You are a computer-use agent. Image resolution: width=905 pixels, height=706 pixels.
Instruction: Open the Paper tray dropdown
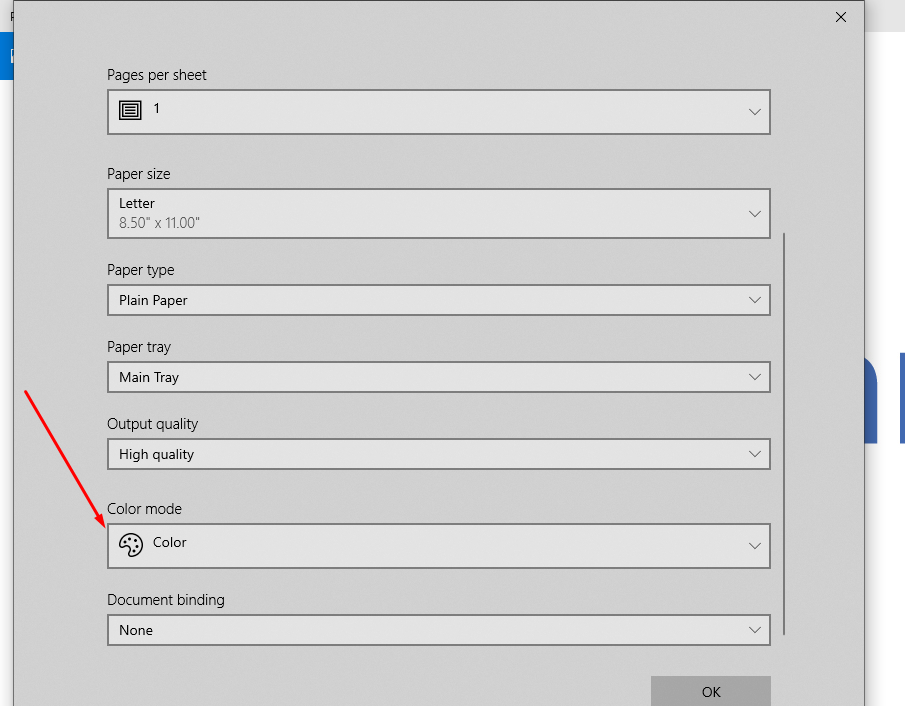[438, 377]
